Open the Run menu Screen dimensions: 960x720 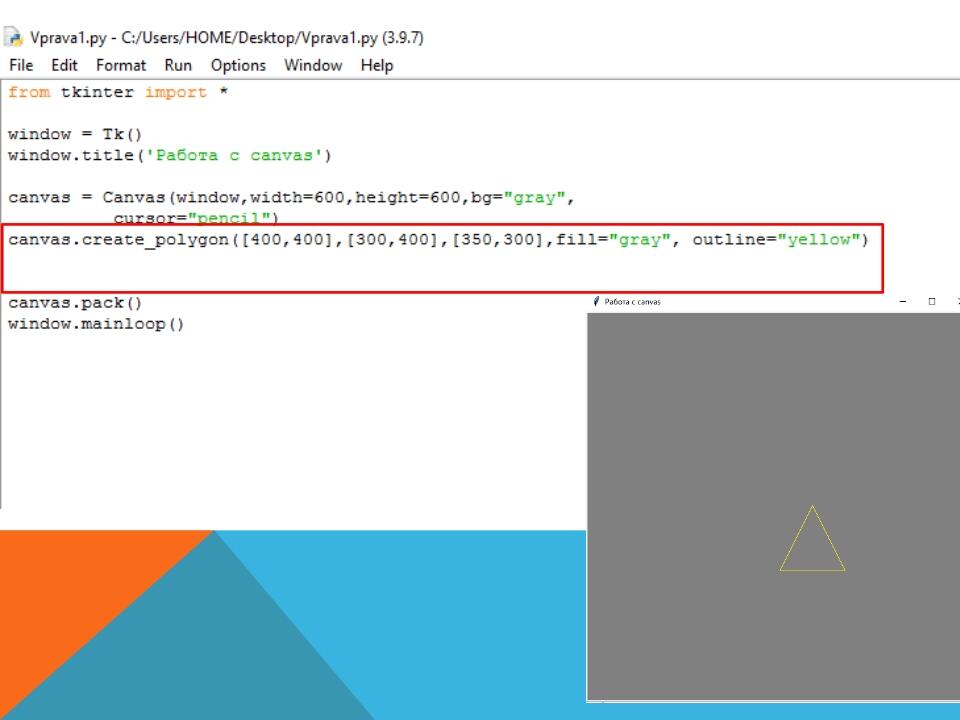(178, 65)
